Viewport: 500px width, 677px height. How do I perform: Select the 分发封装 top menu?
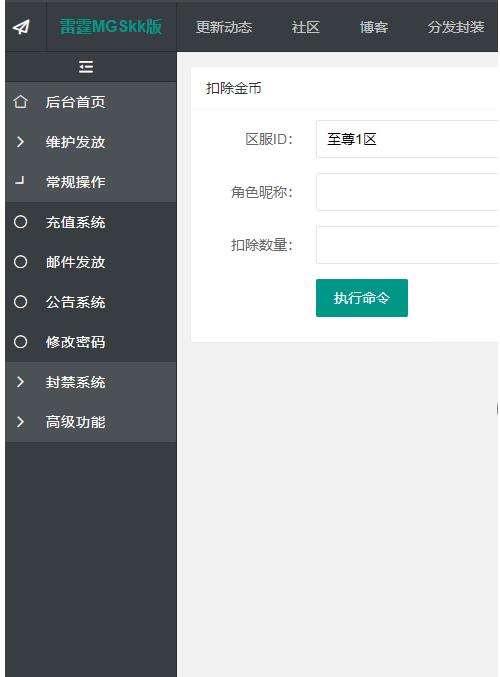[x=456, y=27]
